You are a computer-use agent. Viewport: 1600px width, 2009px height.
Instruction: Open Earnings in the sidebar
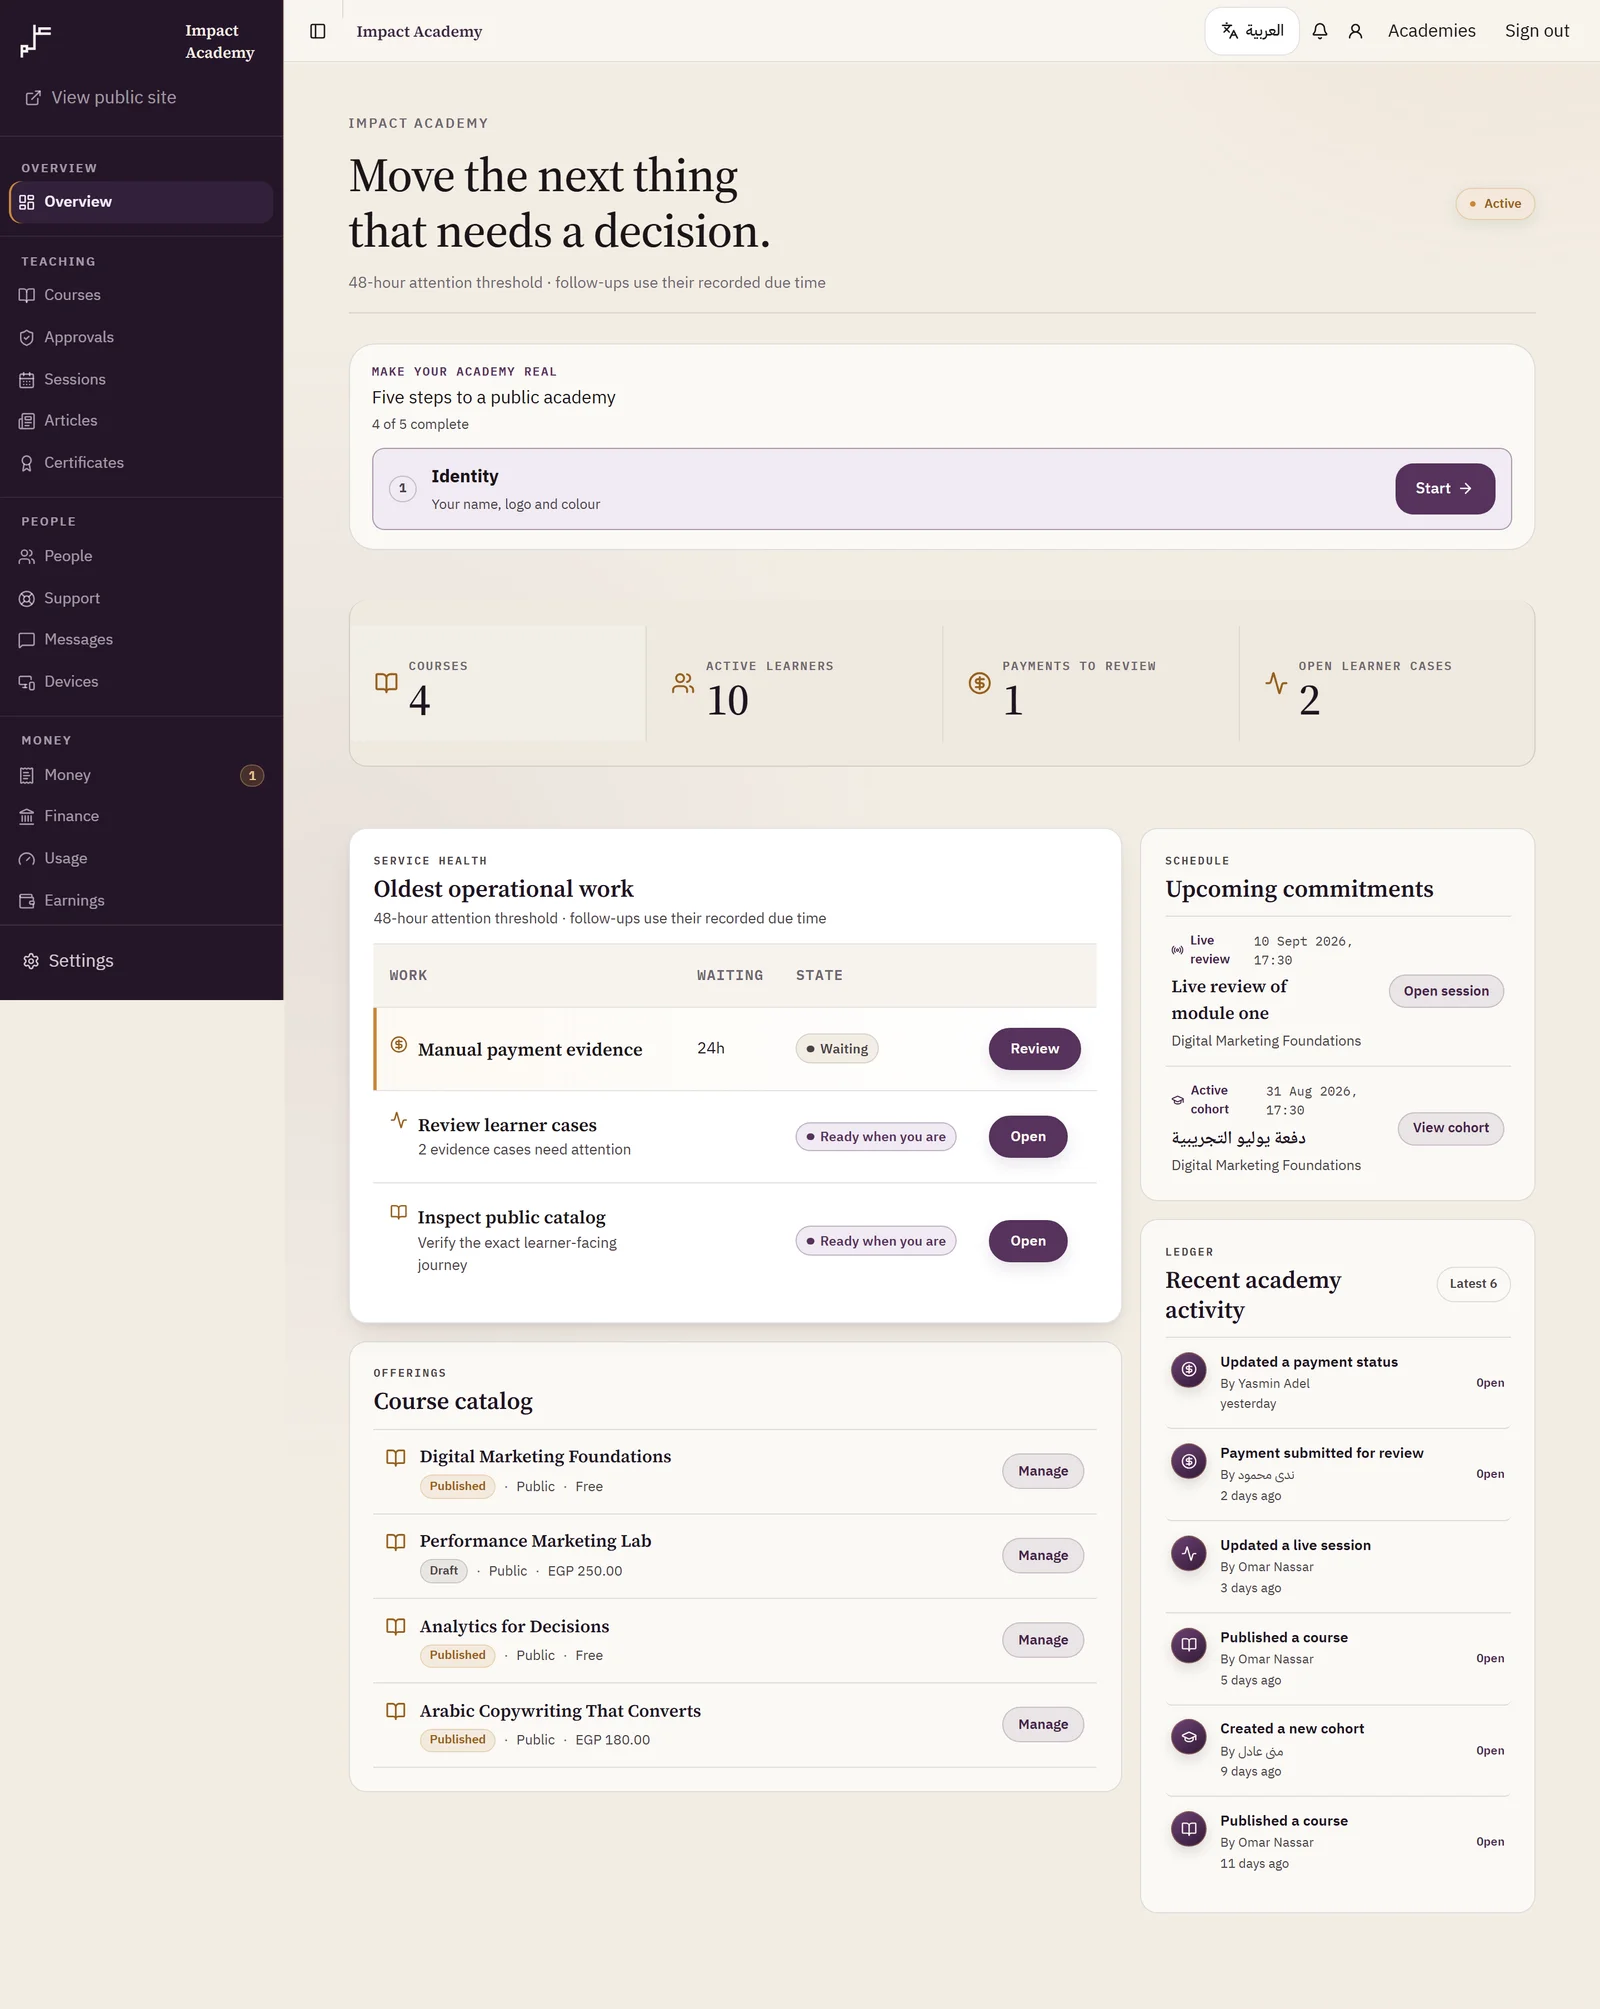coord(141,900)
